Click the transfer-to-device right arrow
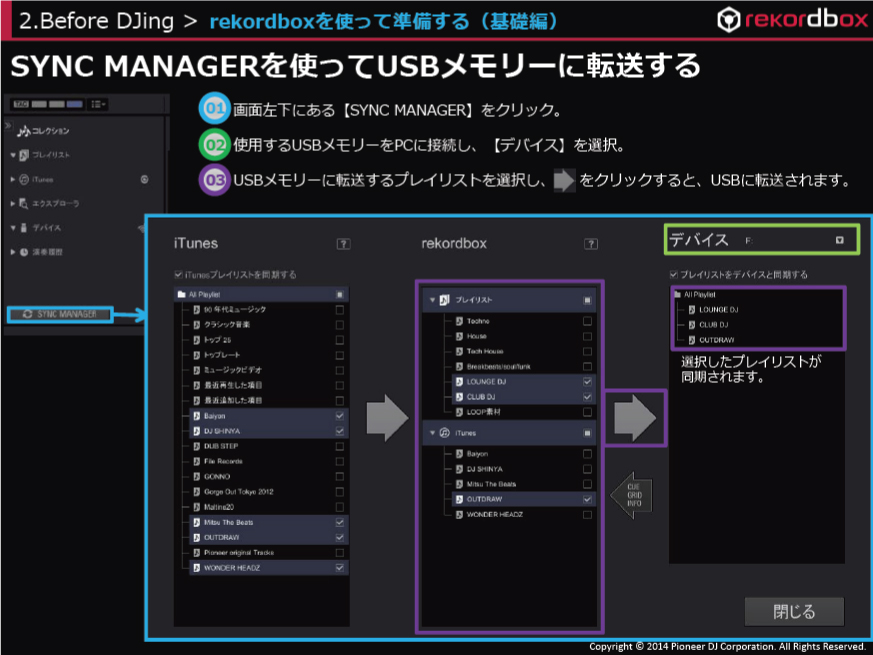 tap(635, 418)
